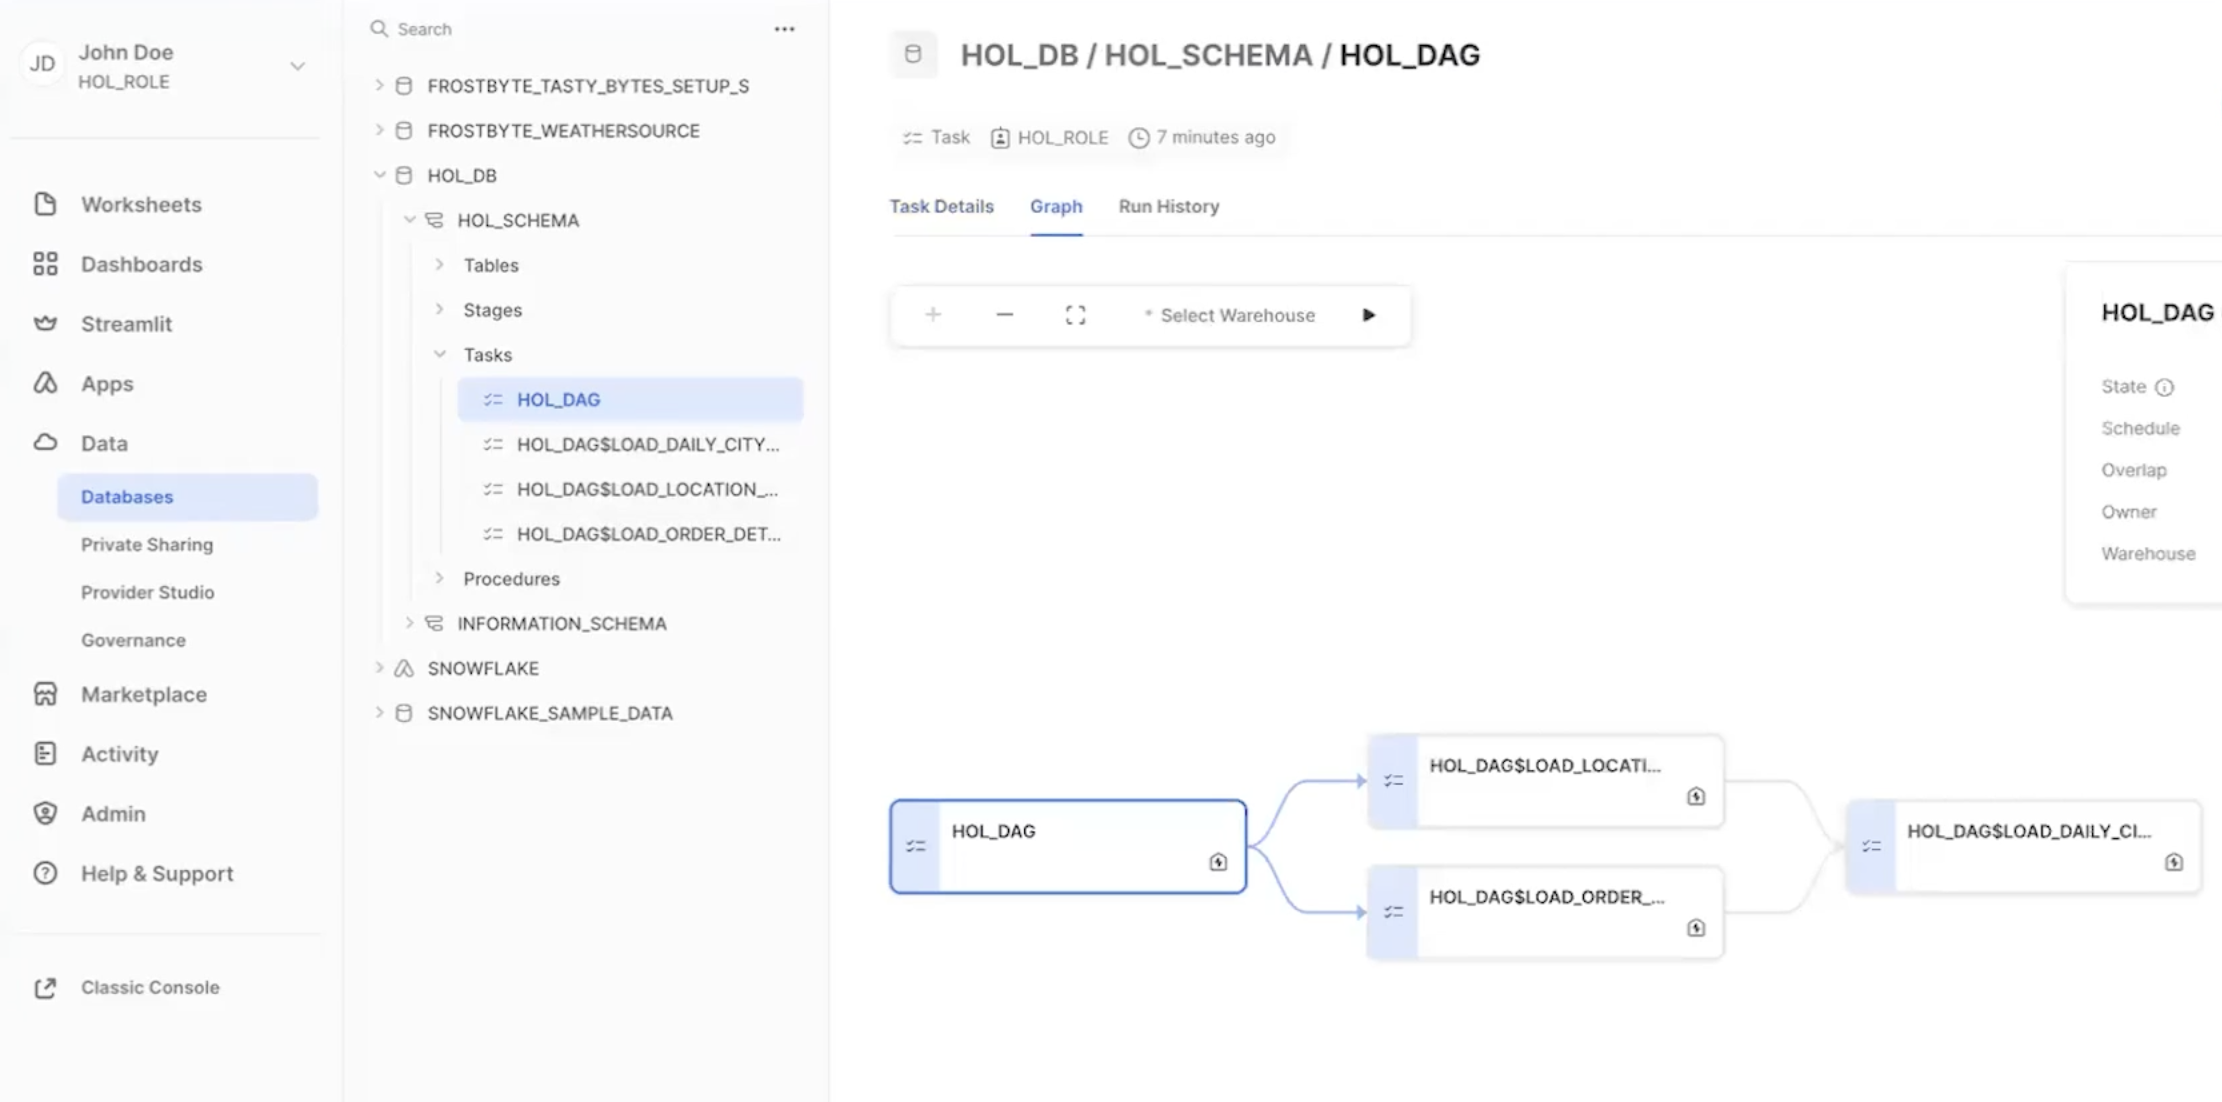Expand the Tables node under HOL_SCHEMA
The height and width of the screenshot is (1102, 2222).
440,264
